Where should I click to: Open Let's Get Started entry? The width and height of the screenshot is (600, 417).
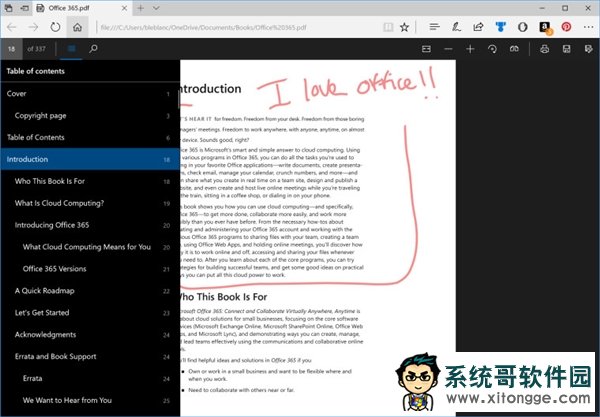[90, 313]
